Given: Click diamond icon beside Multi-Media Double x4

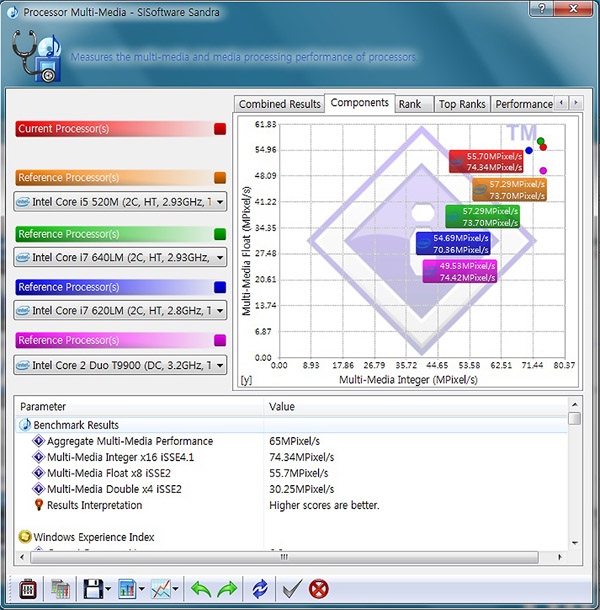Looking at the screenshot, I should coord(38,489).
